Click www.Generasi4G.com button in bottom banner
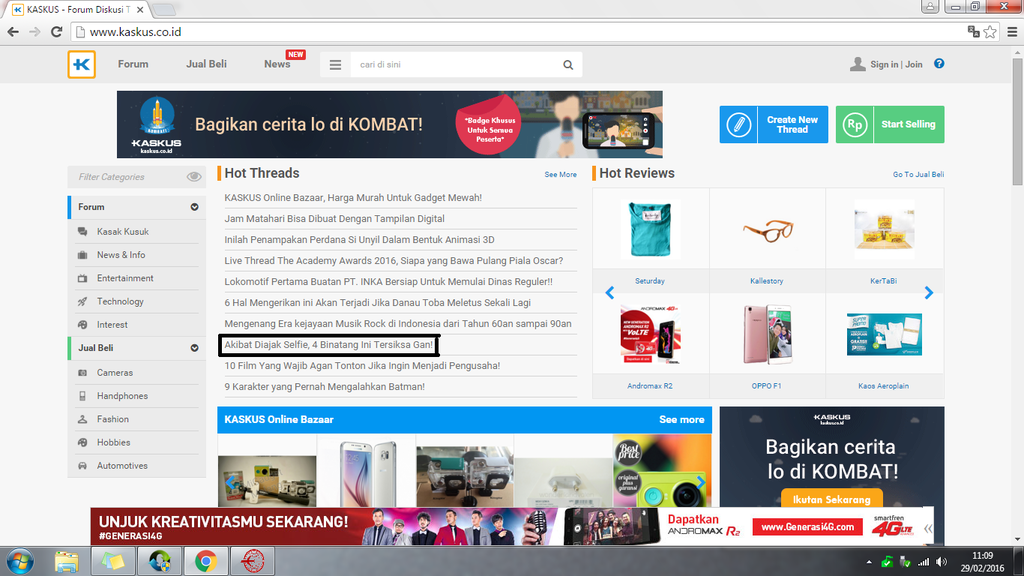The image size is (1024, 576). tap(807, 526)
